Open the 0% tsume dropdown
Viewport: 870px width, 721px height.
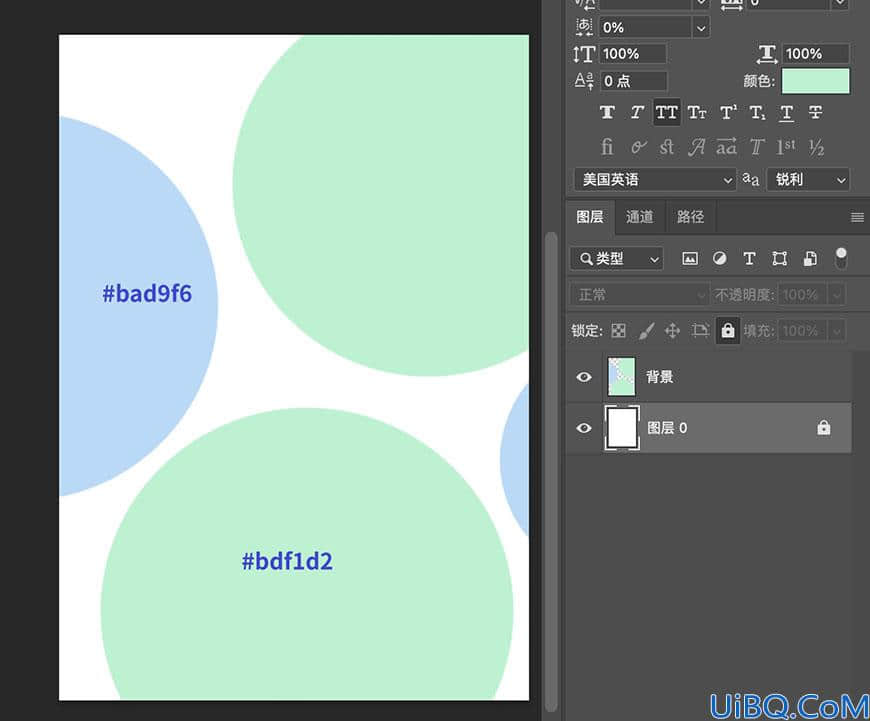(701, 27)
